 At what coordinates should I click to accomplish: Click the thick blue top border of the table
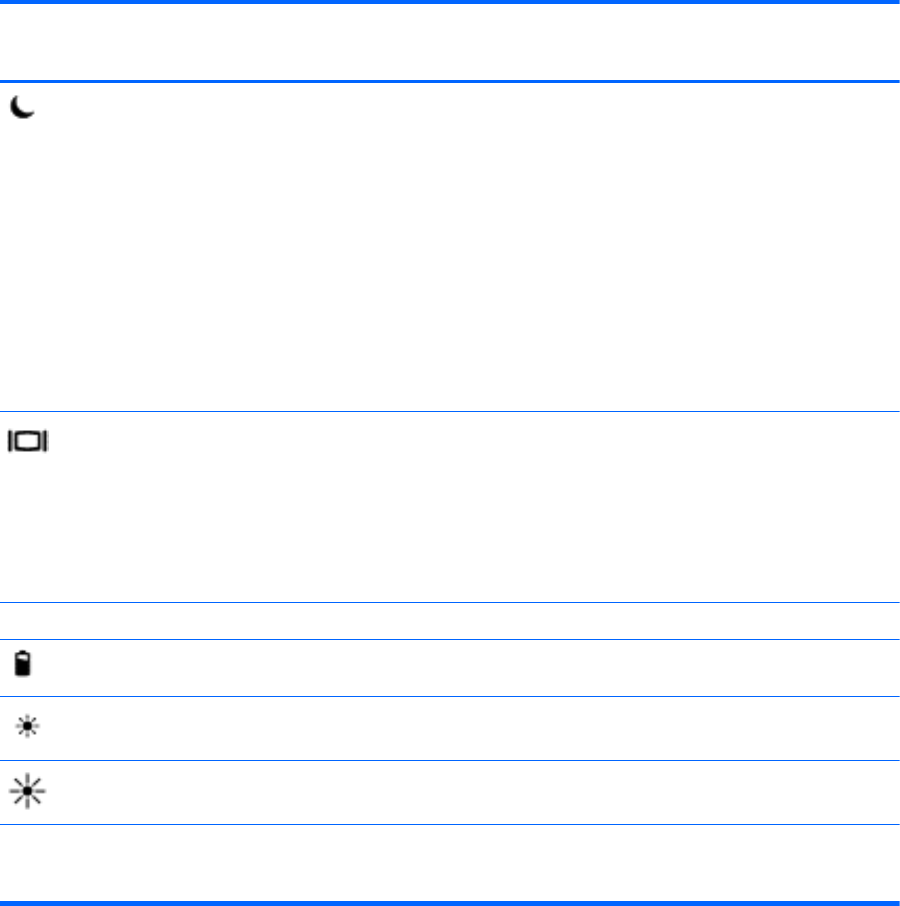pyautogui.click(x=450, y=3)
